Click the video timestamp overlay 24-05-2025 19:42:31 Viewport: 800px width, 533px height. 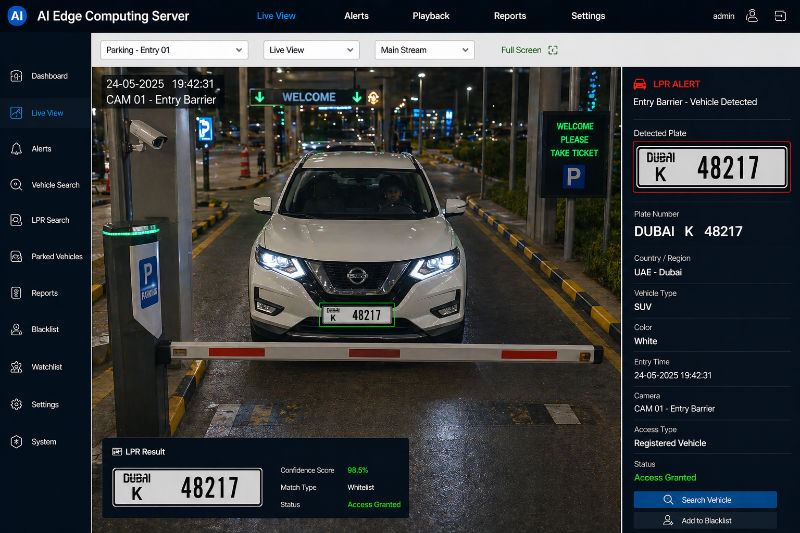160,84
